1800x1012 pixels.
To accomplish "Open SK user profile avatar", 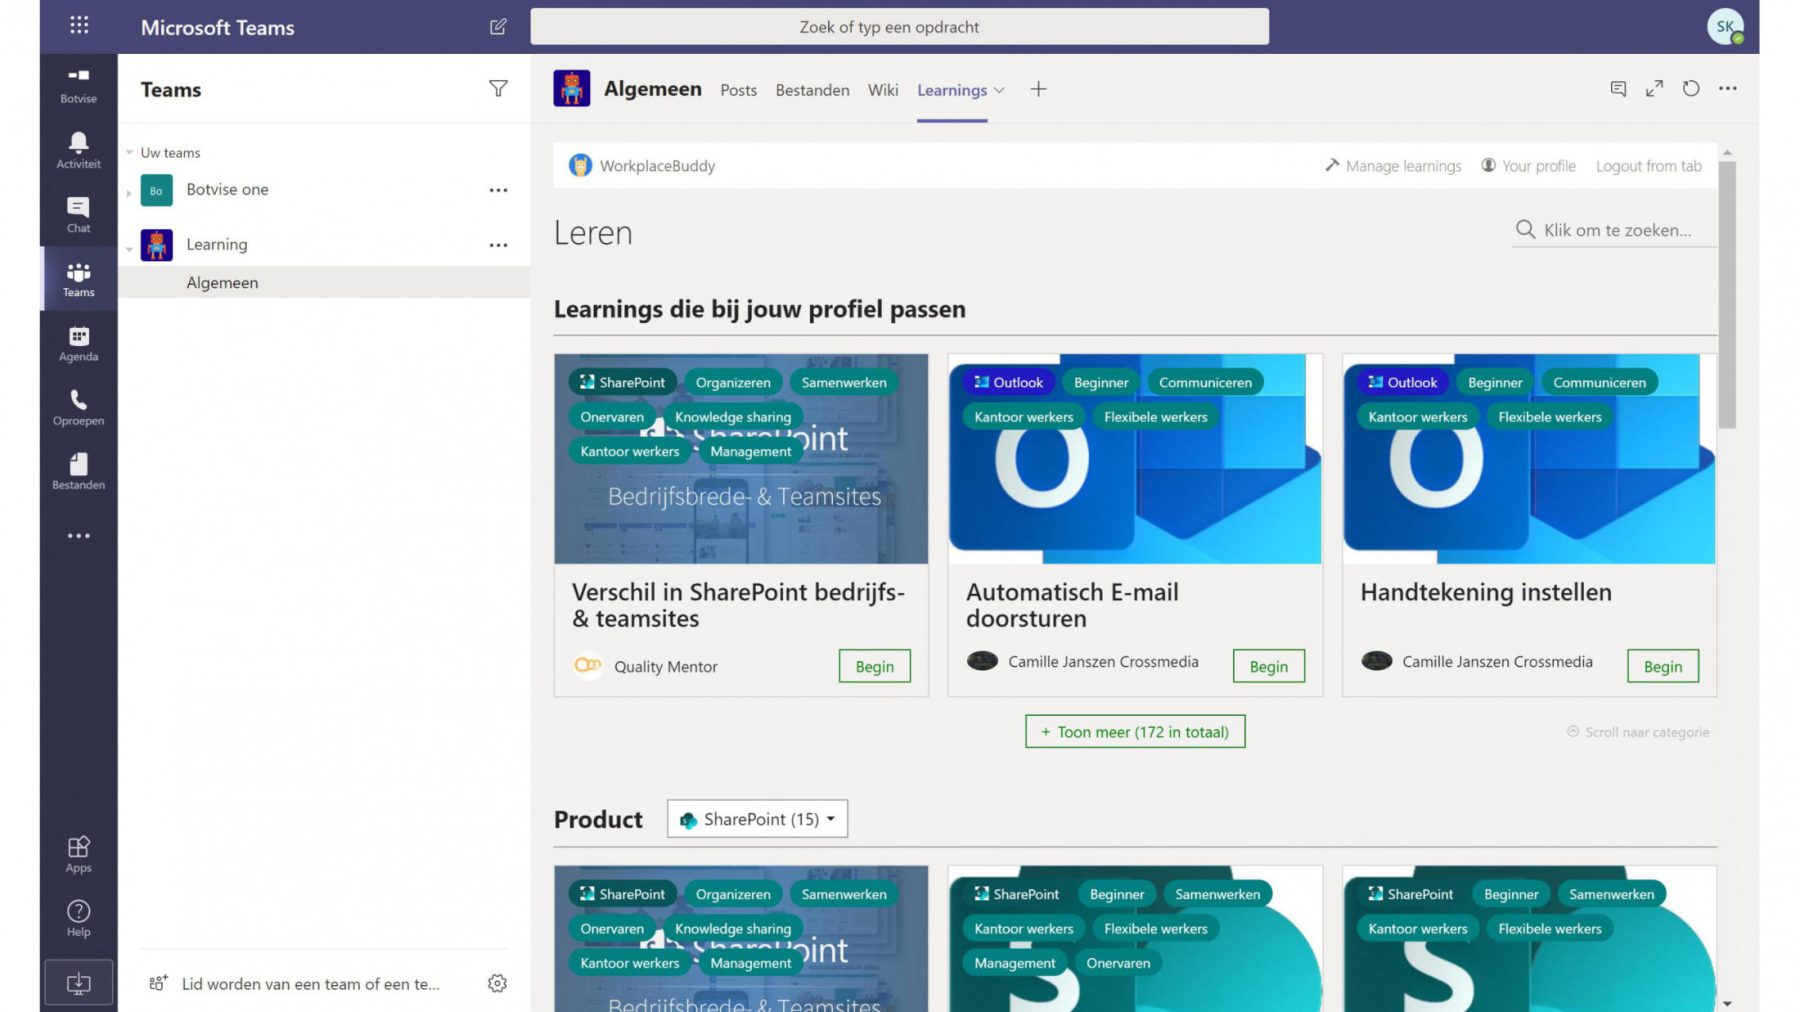I will pyautogui.click(x=1725, y=27).
